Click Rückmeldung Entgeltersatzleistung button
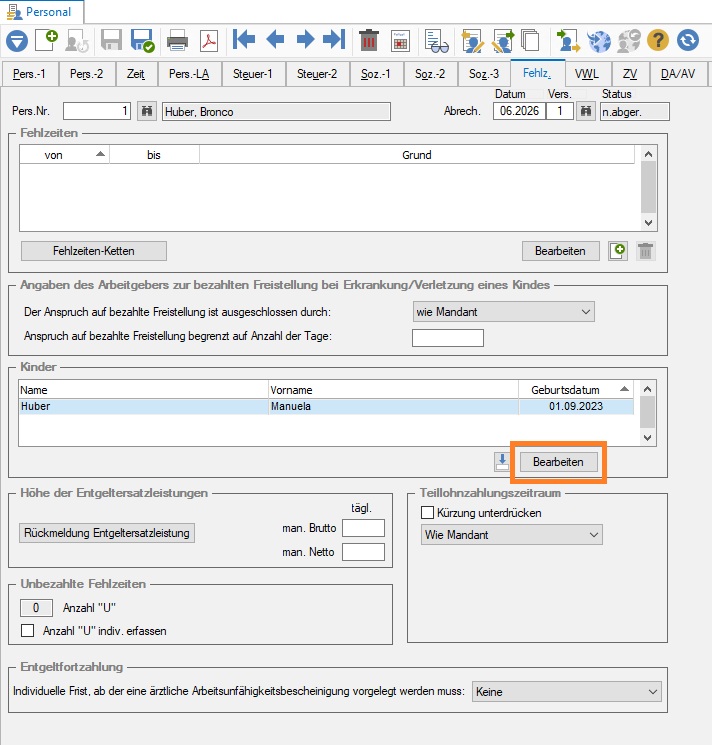 click(x=107, y=533)
